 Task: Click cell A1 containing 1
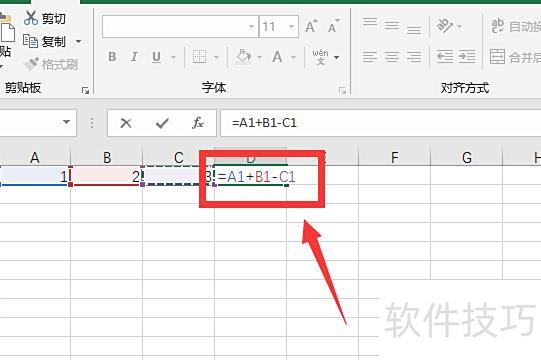(35, 176)
